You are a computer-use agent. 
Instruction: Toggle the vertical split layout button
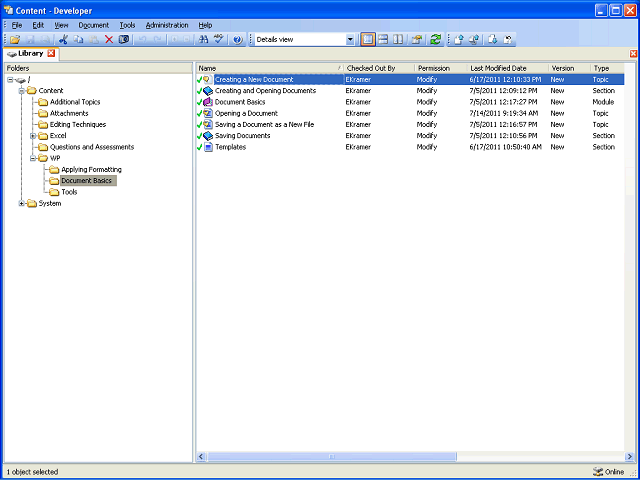(398, 40)
